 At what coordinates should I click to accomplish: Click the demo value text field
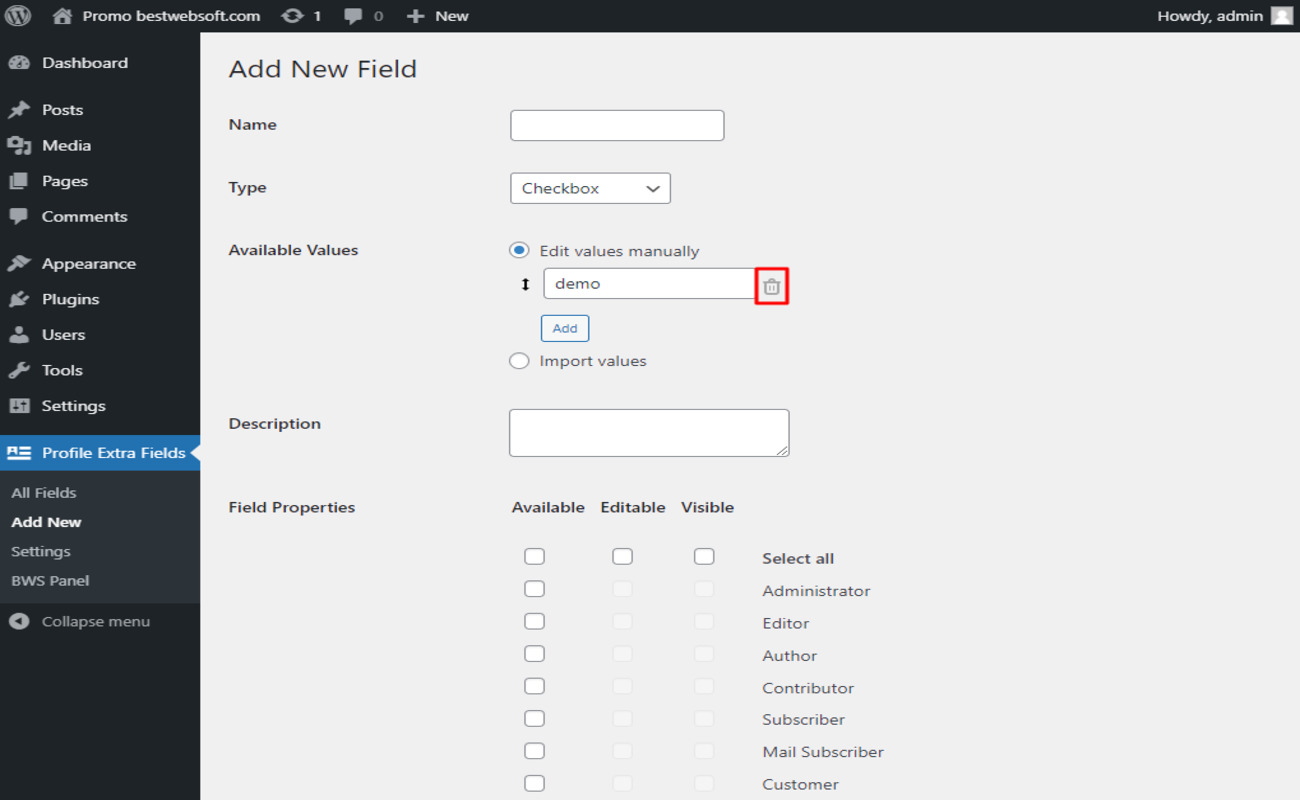[x=650, y=283]
